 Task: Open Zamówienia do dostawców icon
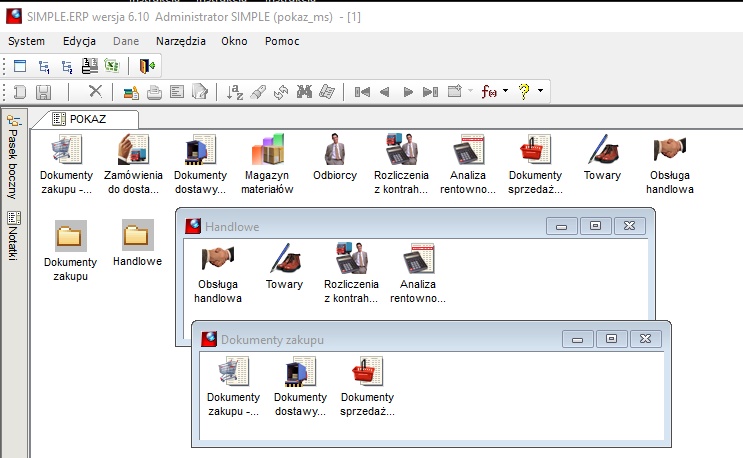point(133,164)
